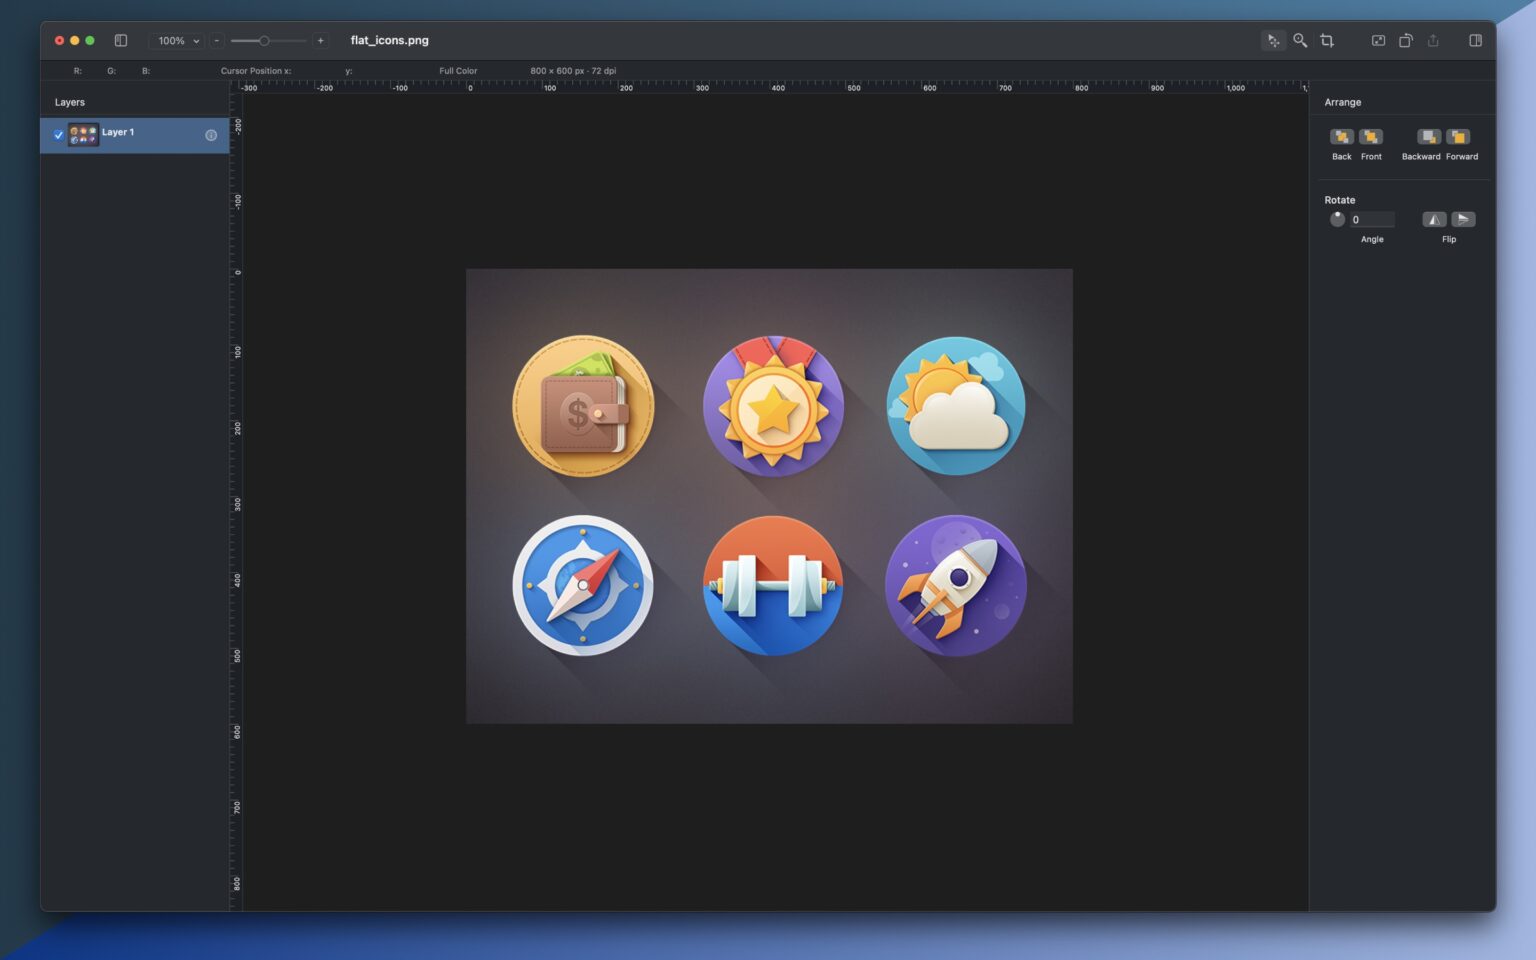
Task: Click the zoom slider knob
Action: (x=264, y=41)
